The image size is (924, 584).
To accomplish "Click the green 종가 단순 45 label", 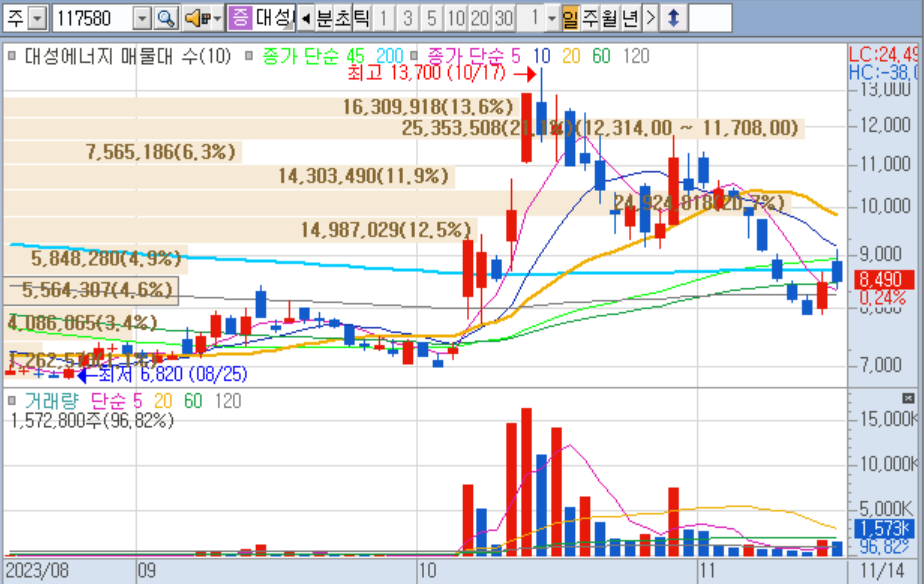I will point(314,56).
